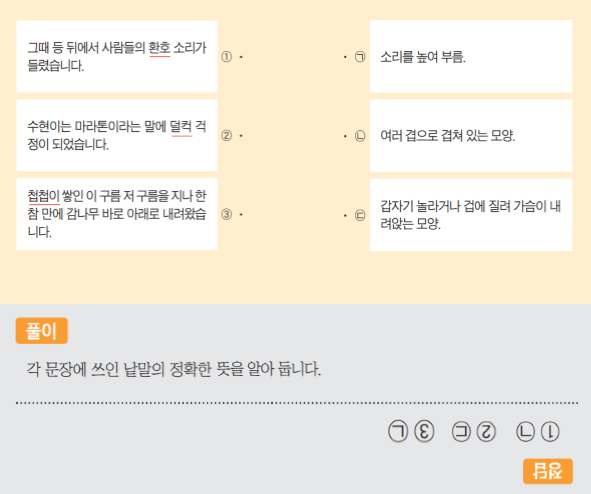Click the orange 풀이 label

pos(41,331)
